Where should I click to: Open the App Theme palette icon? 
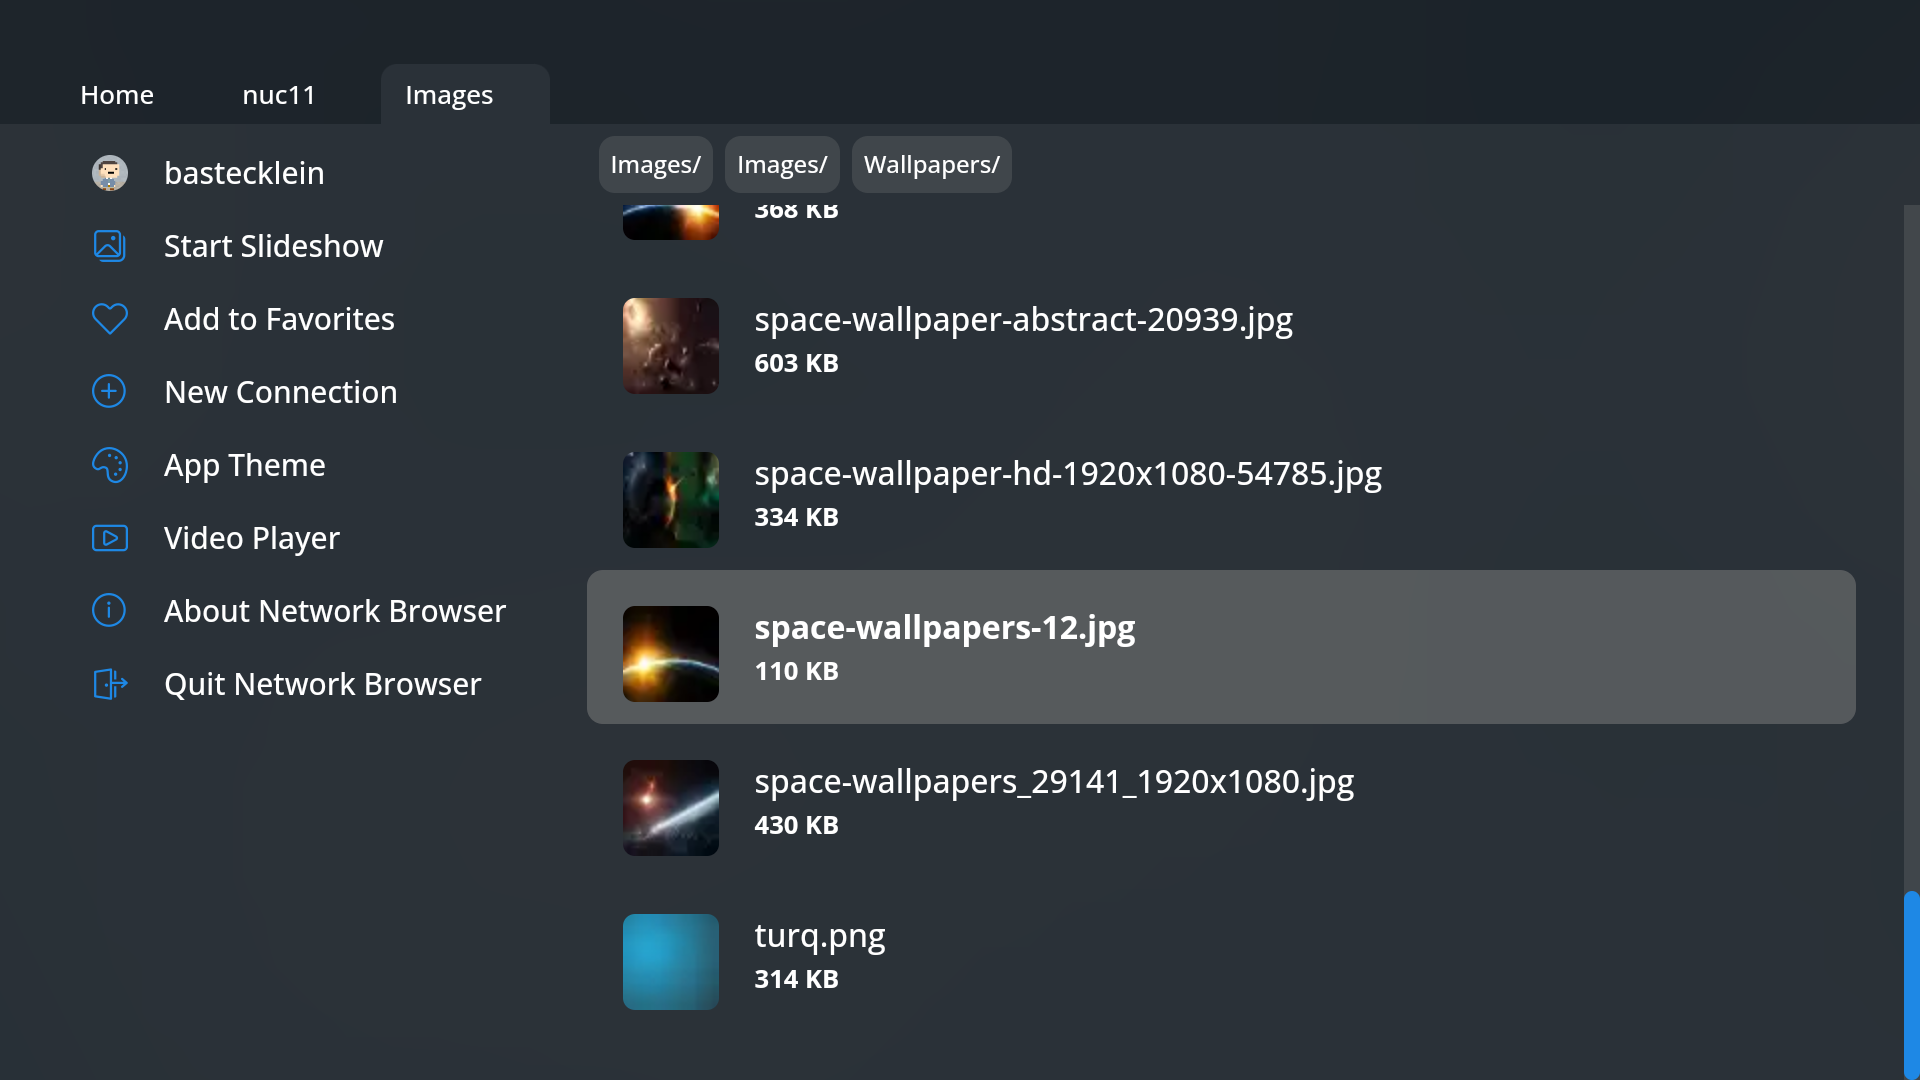pyautogui.click(x=109, y=464)
